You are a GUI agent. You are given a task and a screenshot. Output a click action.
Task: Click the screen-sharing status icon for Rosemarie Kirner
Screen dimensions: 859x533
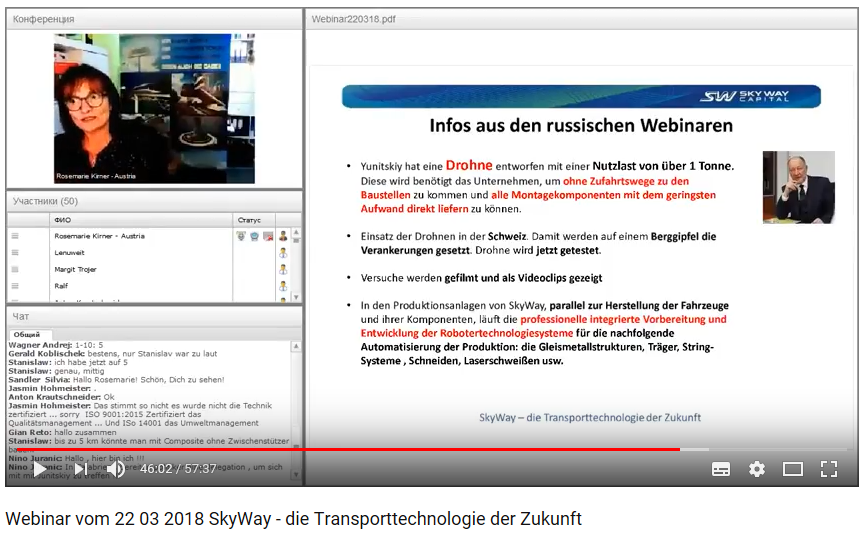click(x=268, y=236)
